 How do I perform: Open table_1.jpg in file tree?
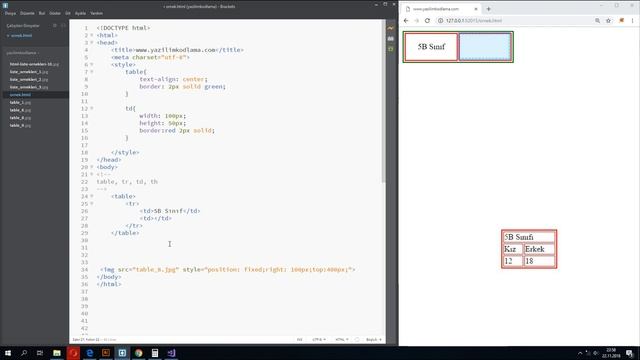point(20,102)
